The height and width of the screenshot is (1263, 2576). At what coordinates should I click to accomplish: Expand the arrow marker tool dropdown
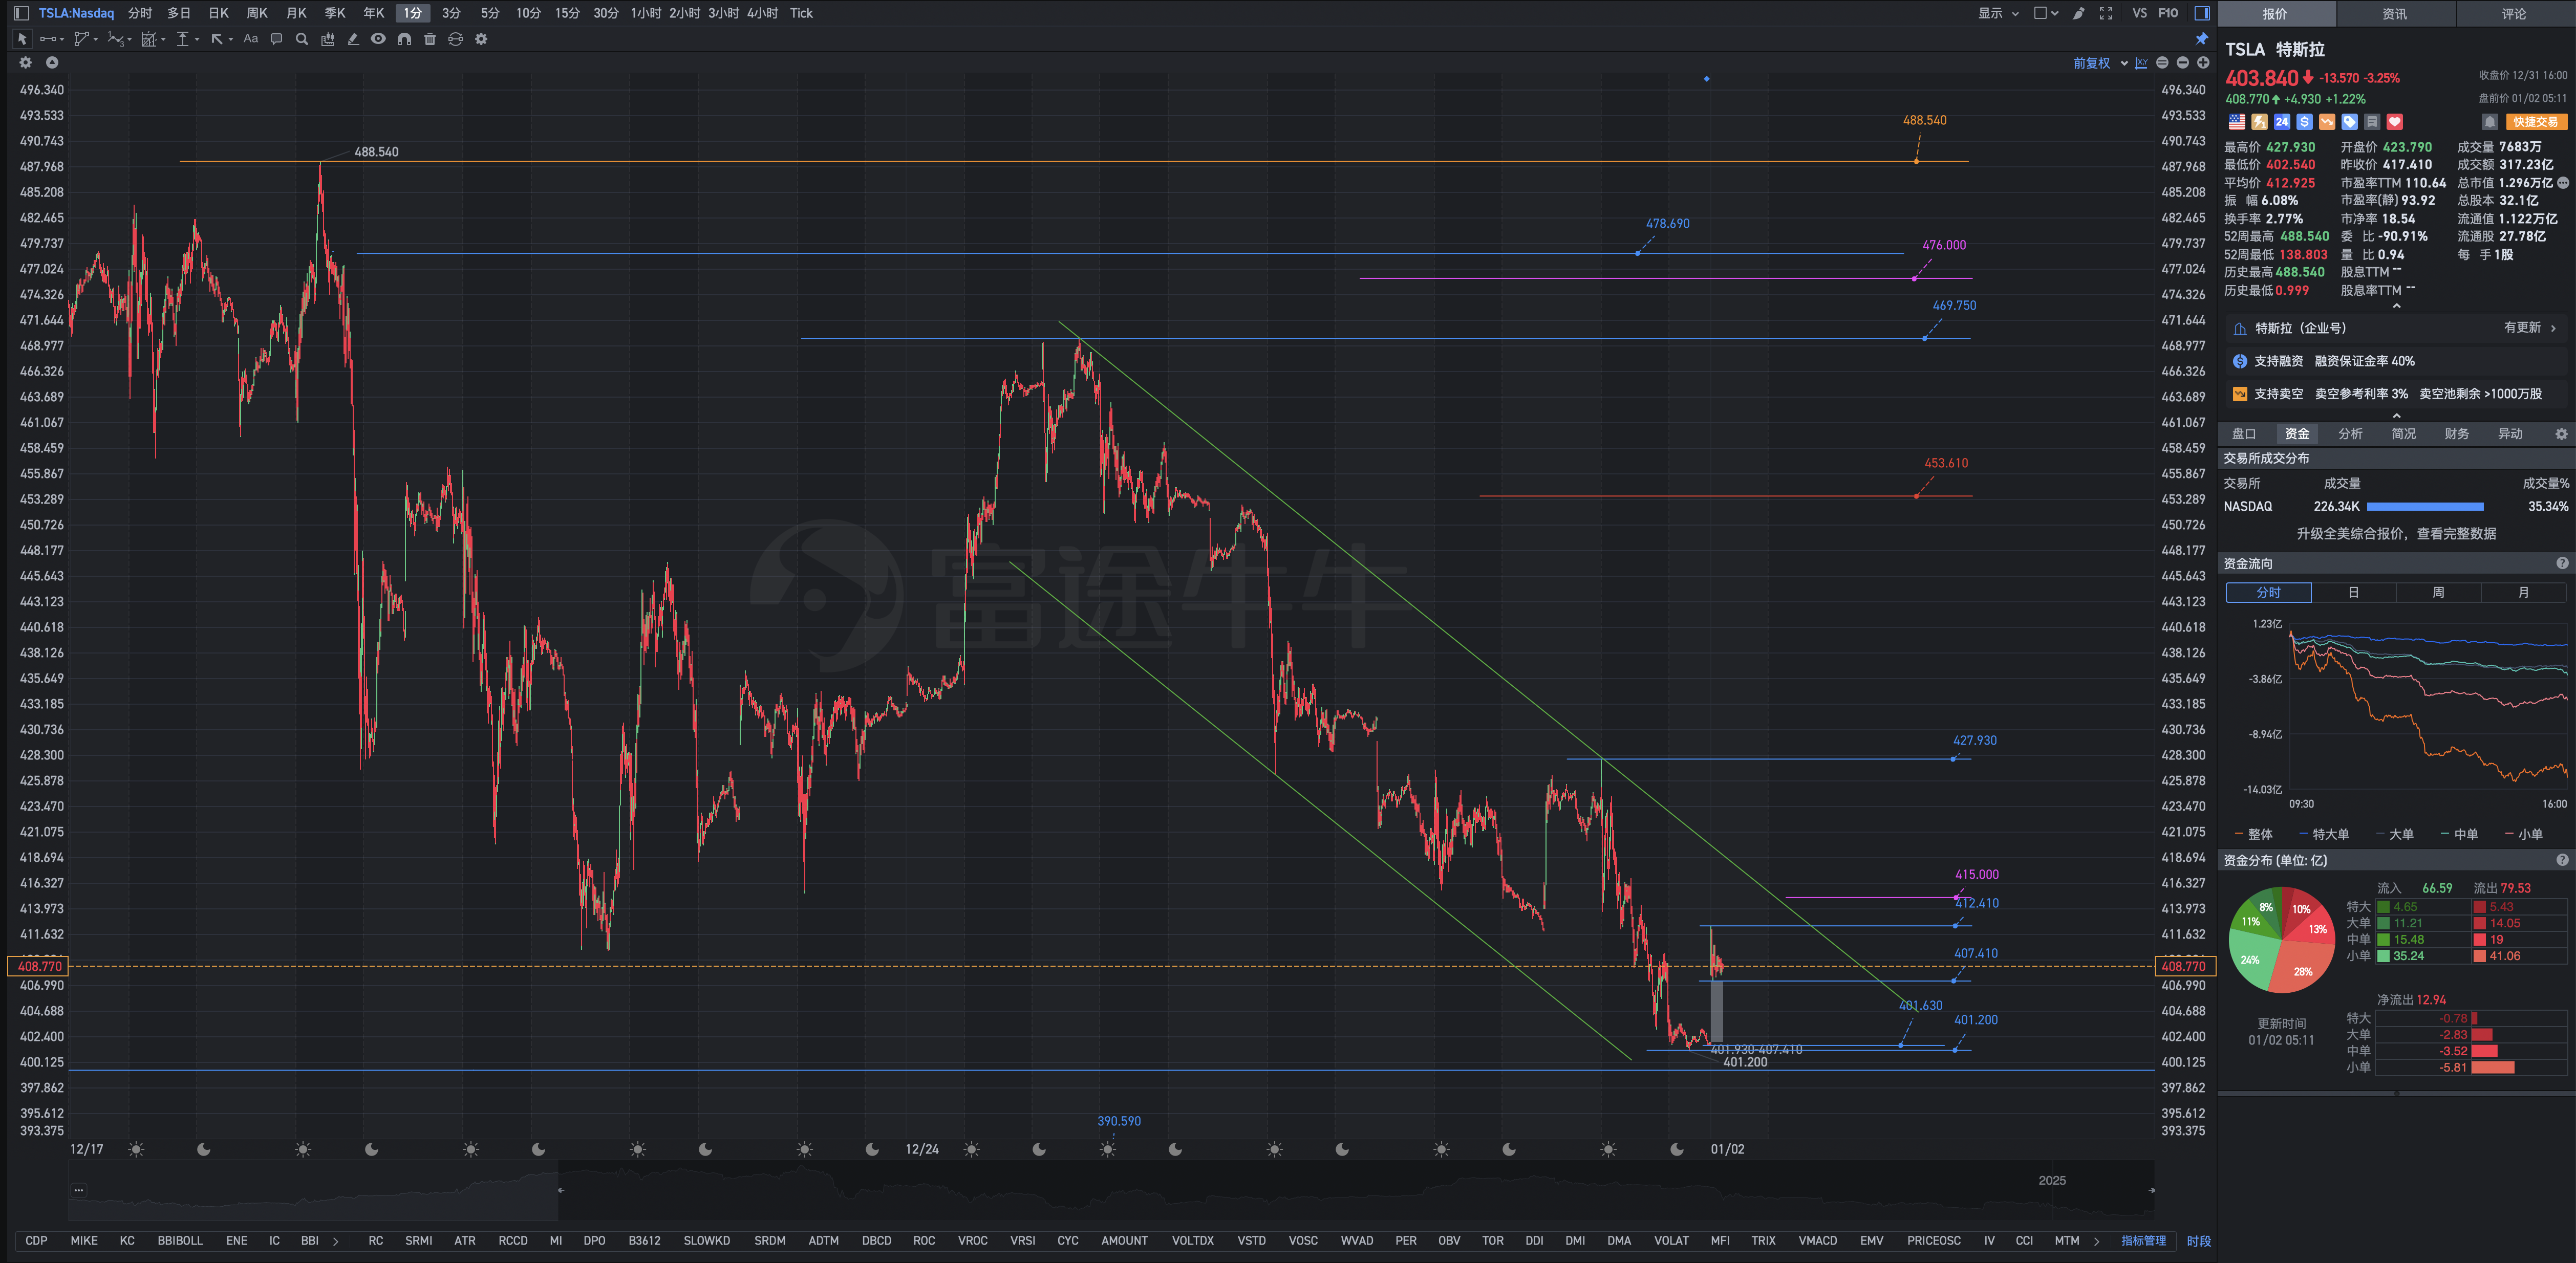231,40
